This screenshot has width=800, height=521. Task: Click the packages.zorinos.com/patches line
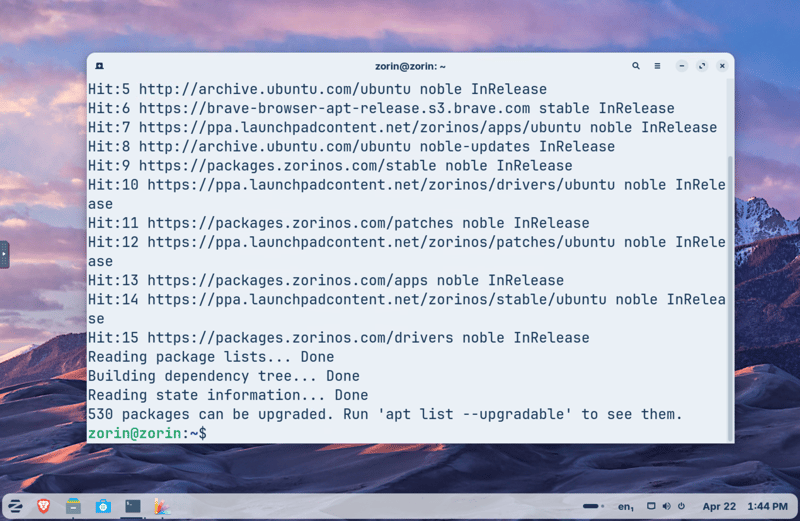pyautogui.click(x=339, y=223)
